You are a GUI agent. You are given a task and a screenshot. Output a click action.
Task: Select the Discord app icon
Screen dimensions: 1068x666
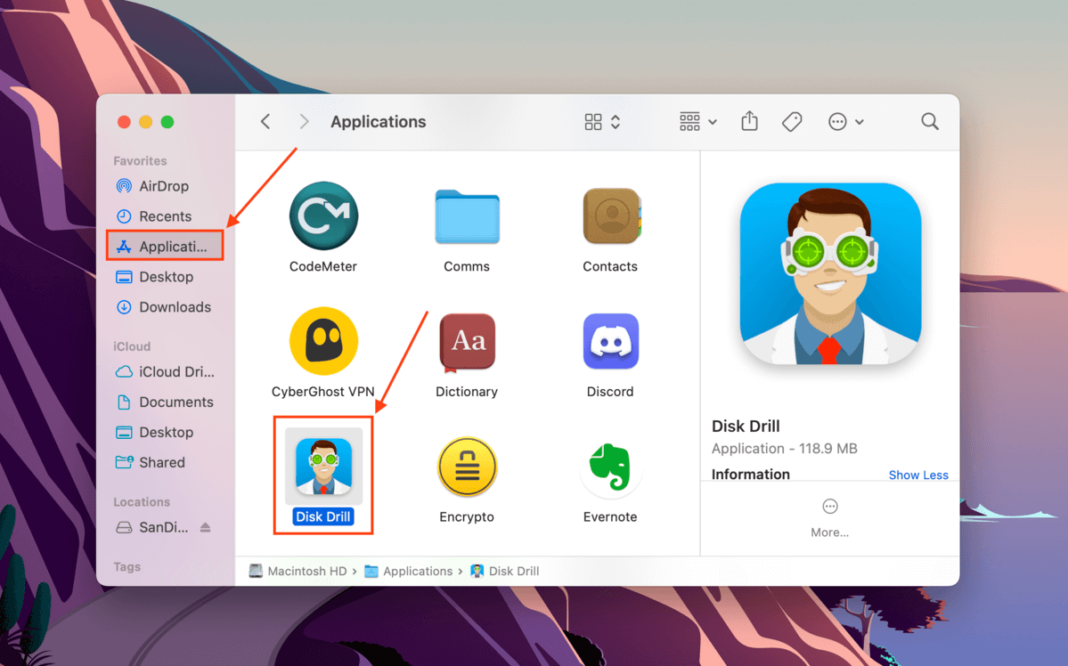pyautogui.click(x=610, y=341)
